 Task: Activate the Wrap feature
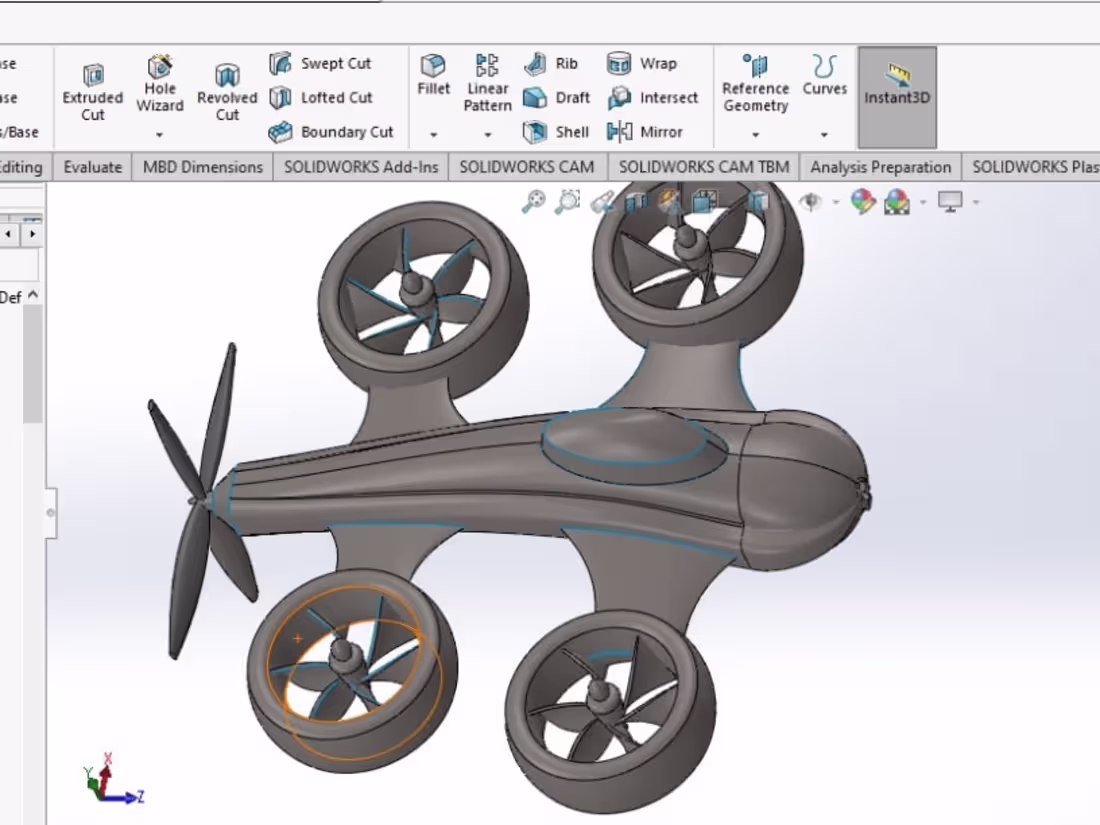(655, 63)
